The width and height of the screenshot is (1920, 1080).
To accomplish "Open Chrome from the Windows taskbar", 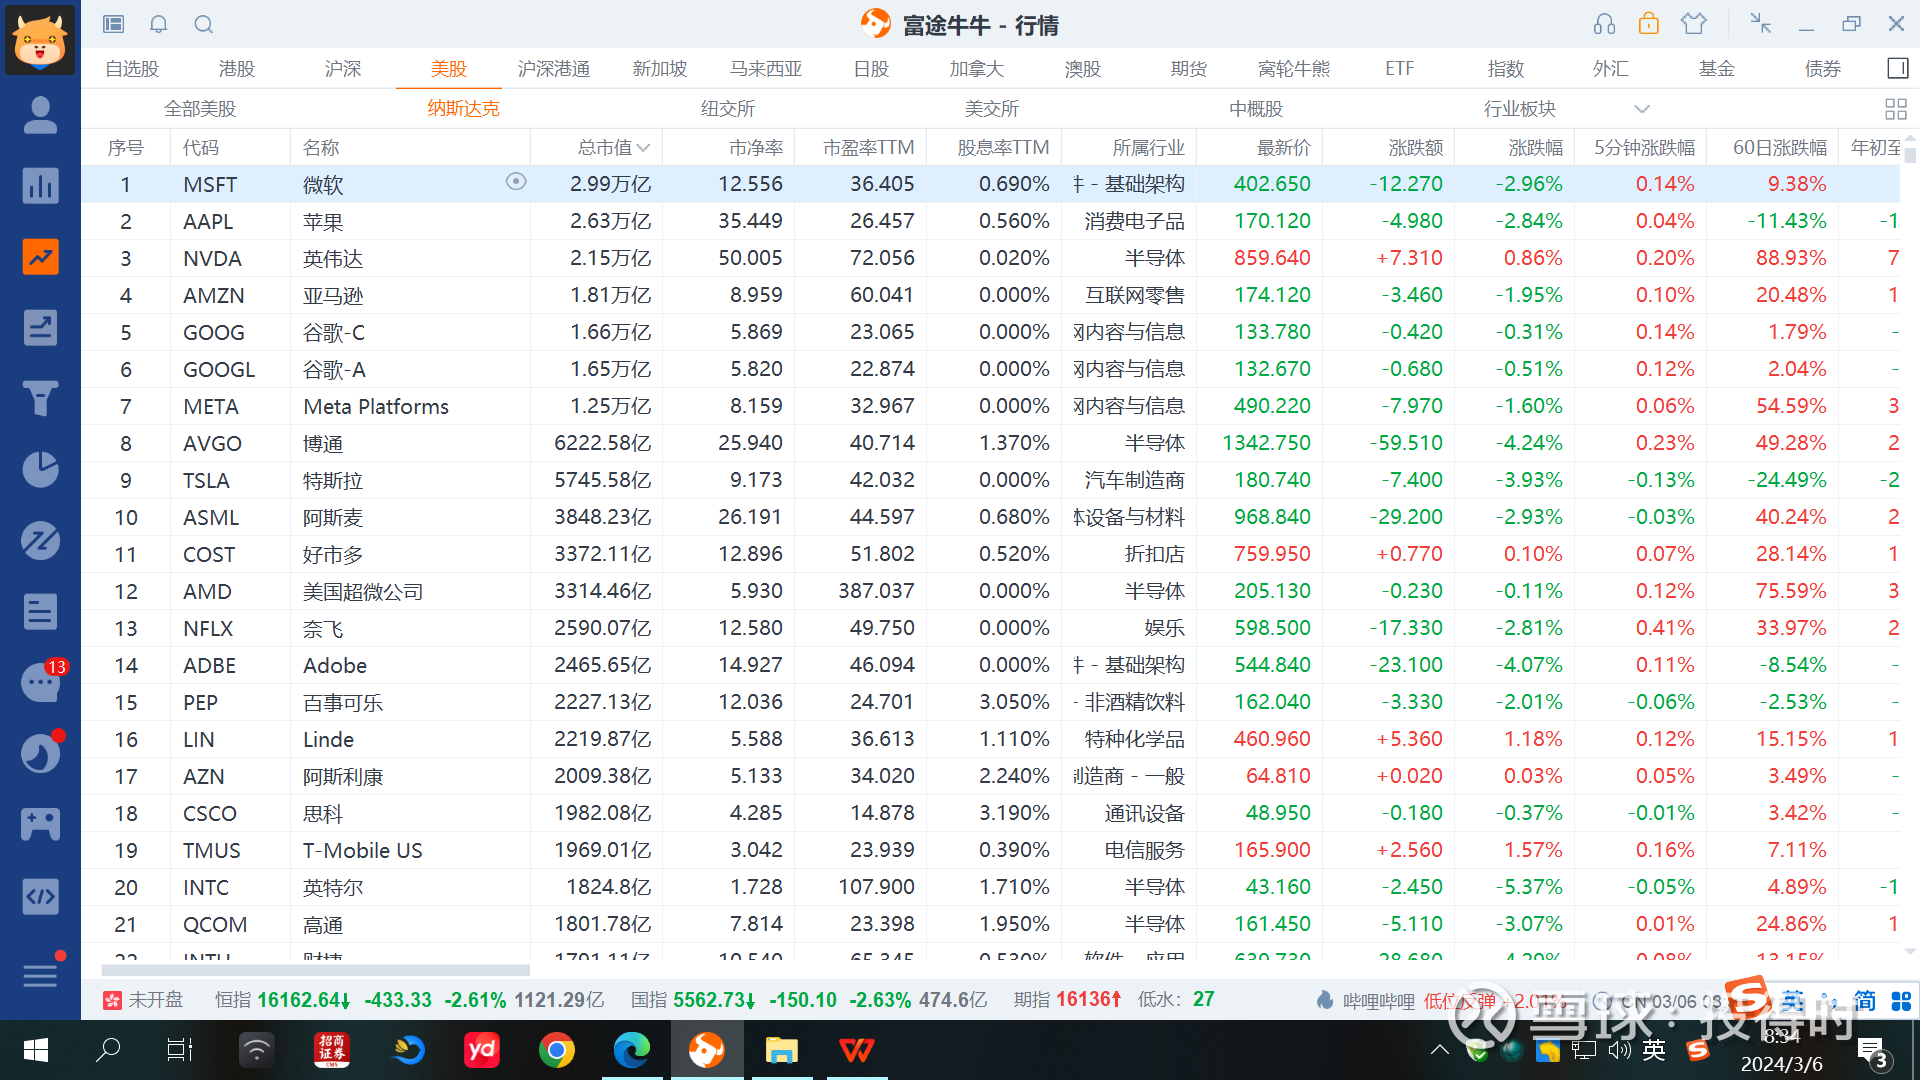I will tap(557, 1050).
